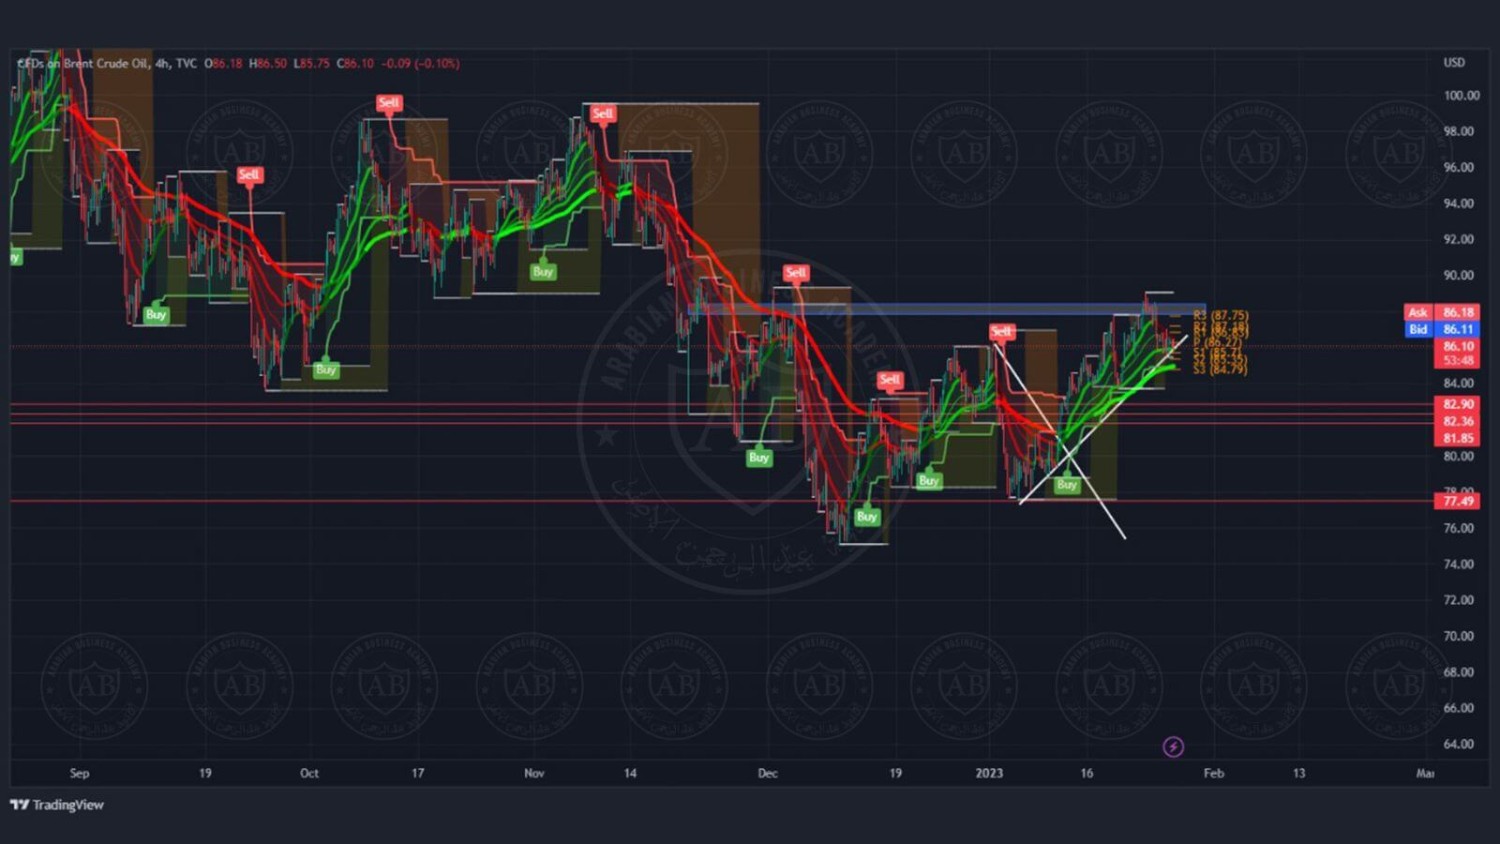Viewport: 1500px width, 844px height.
Task: Click the 90.00 price axis label
Action: pyautogui.click(x=1459, y=275)
